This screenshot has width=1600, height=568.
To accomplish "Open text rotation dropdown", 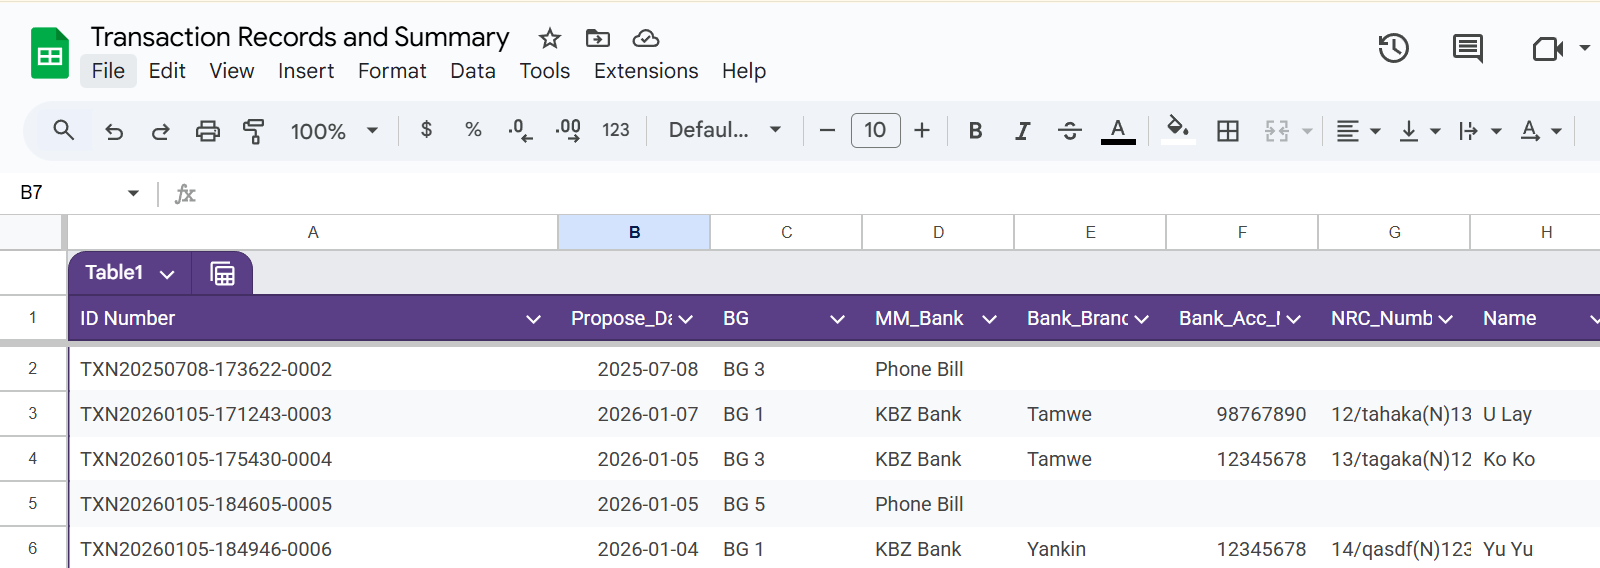I will (1540, 131).
